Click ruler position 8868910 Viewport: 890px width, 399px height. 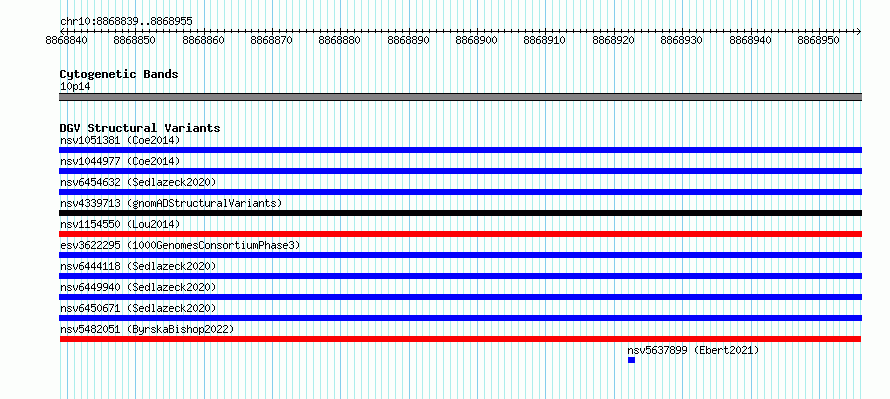pyautogui.click(x=545, y=40)
